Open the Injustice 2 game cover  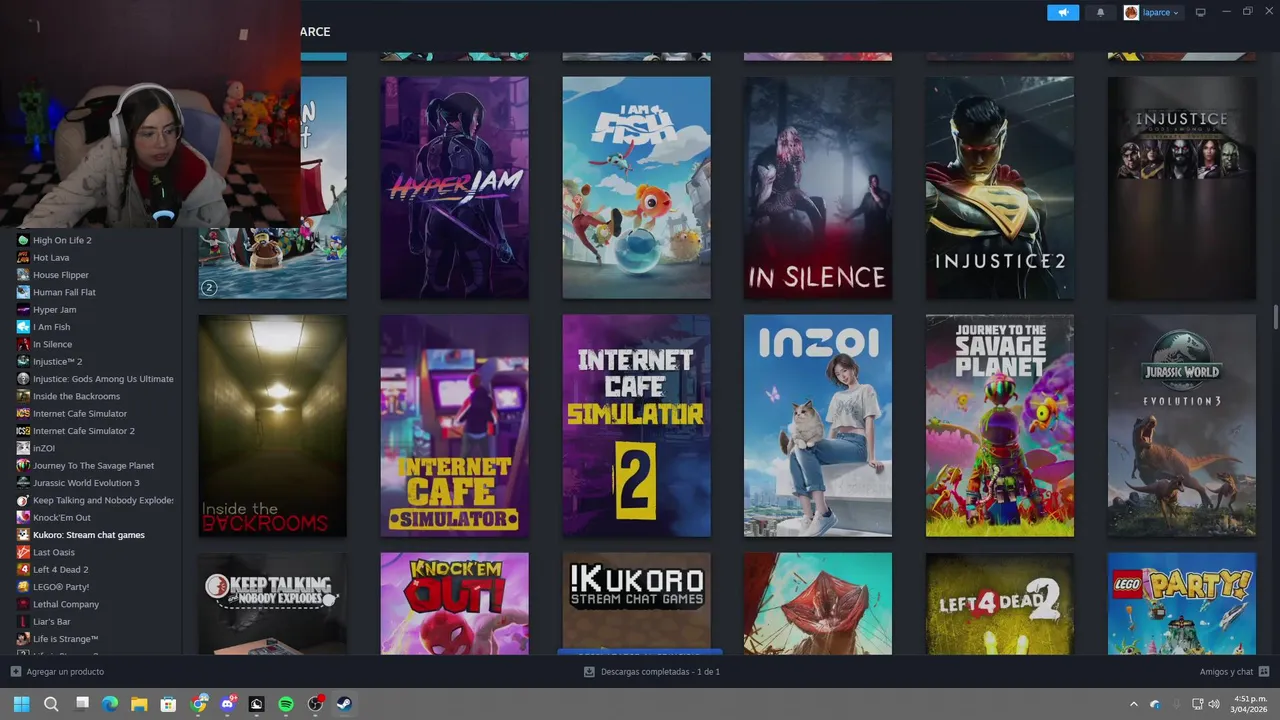(1000, 188)
